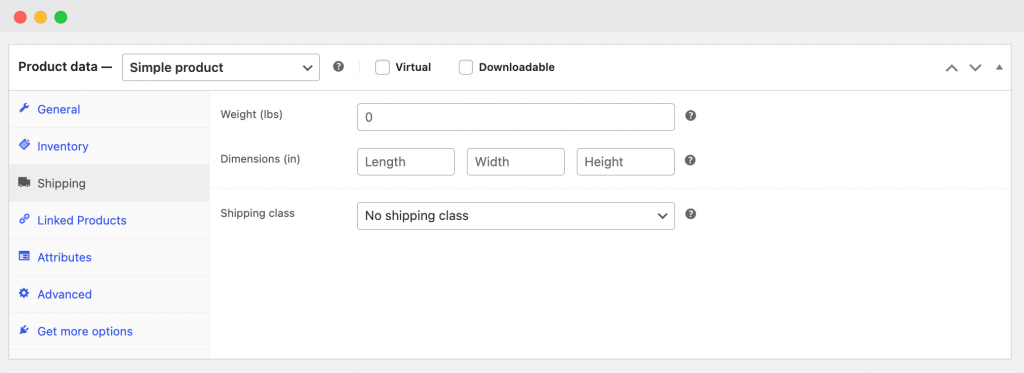
Task: Open the No shipping class dropdown
Action: pos(516,216)
